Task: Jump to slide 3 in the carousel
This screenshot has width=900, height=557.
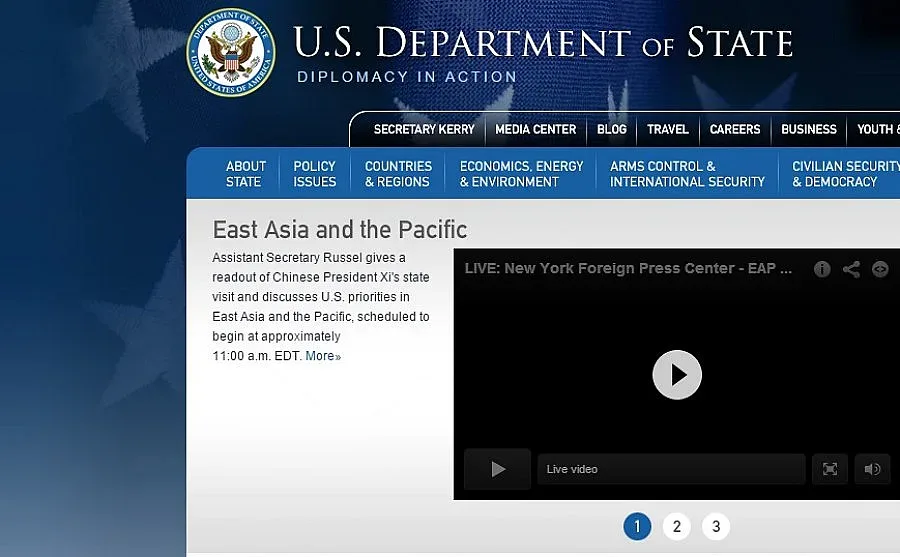Action: (716, 526)
